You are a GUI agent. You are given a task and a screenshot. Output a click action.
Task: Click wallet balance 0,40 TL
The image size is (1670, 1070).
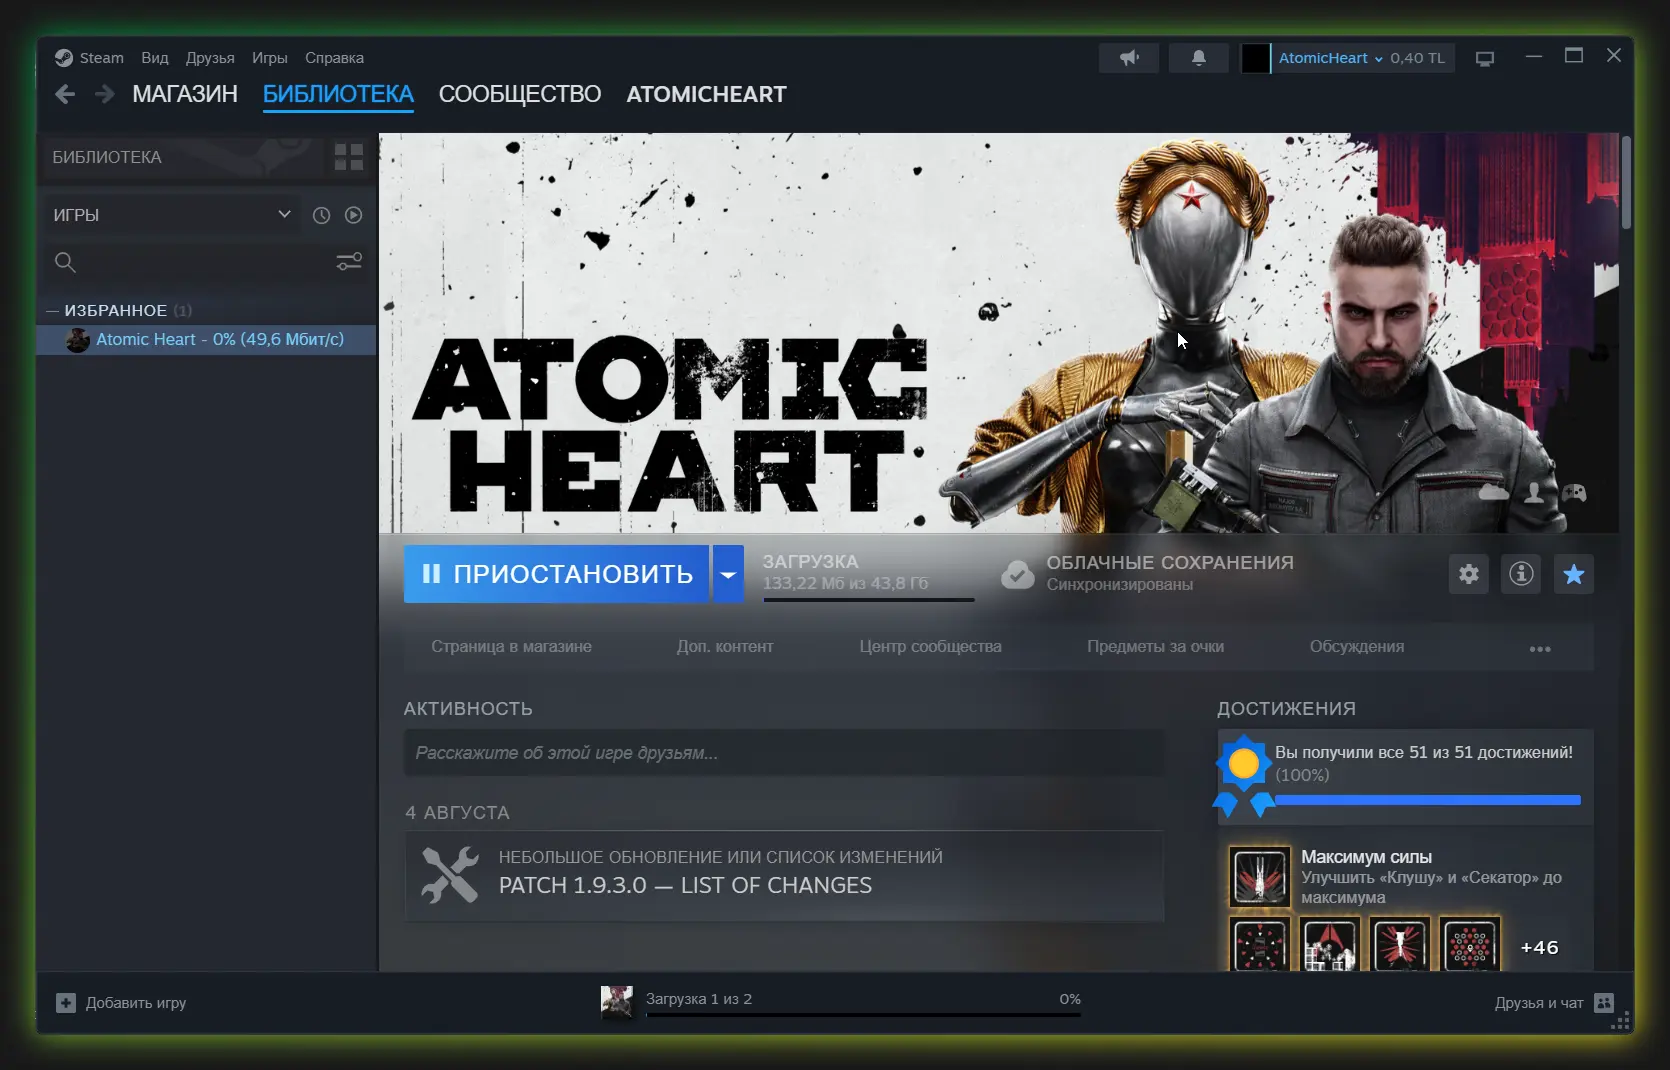click(1417, 58)
